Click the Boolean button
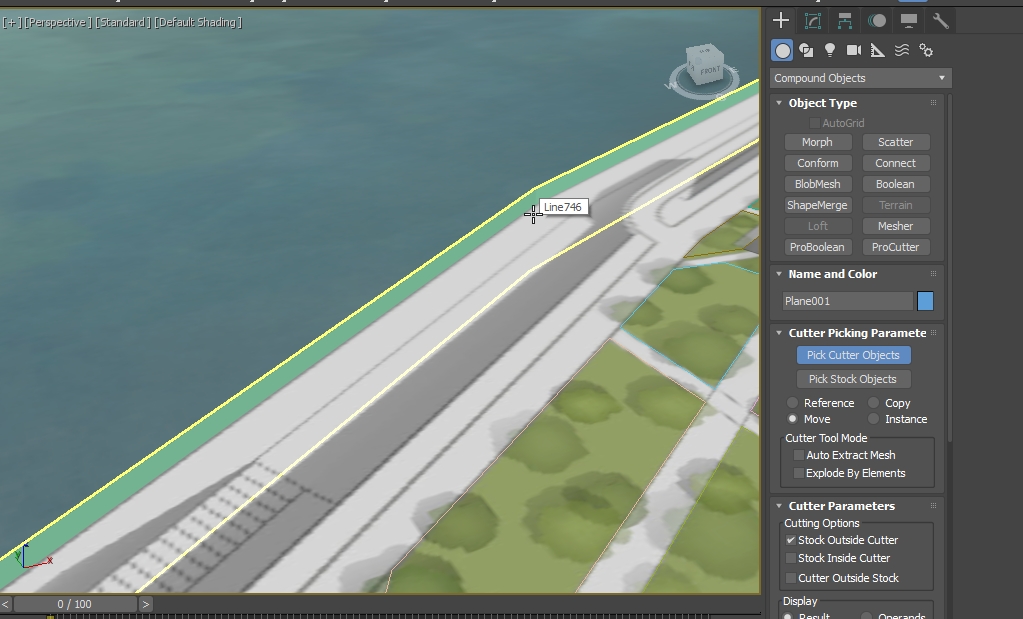1023x619 pixels. coord(896,184)
